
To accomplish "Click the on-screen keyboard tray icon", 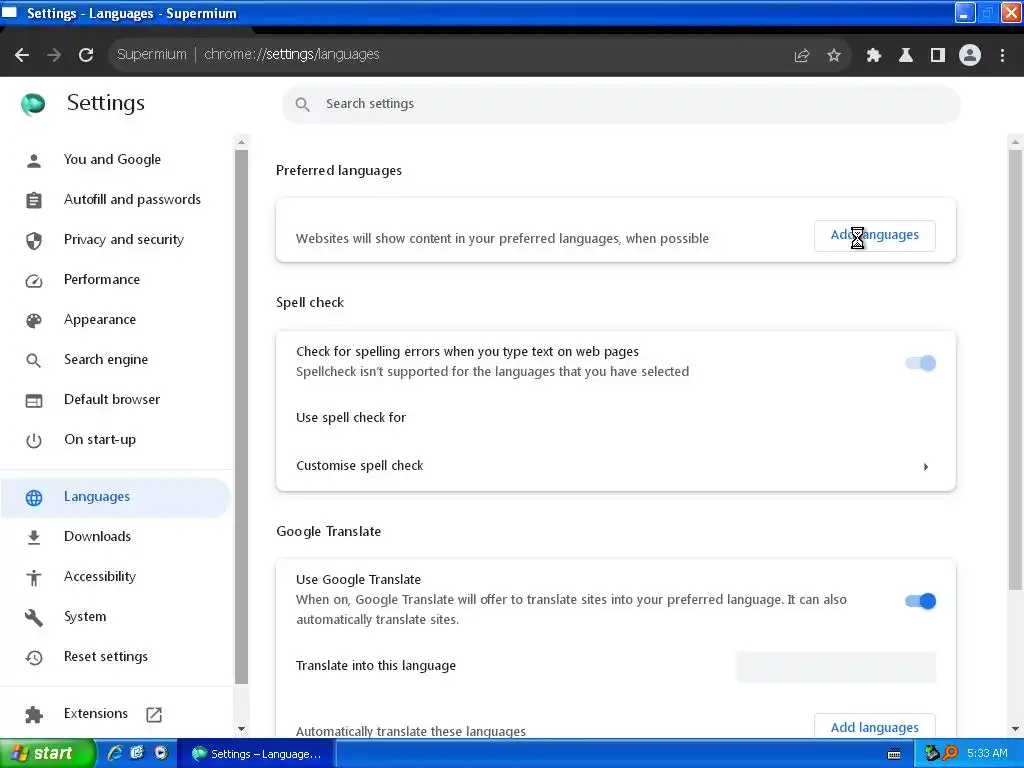I will [x=895, y=754].
